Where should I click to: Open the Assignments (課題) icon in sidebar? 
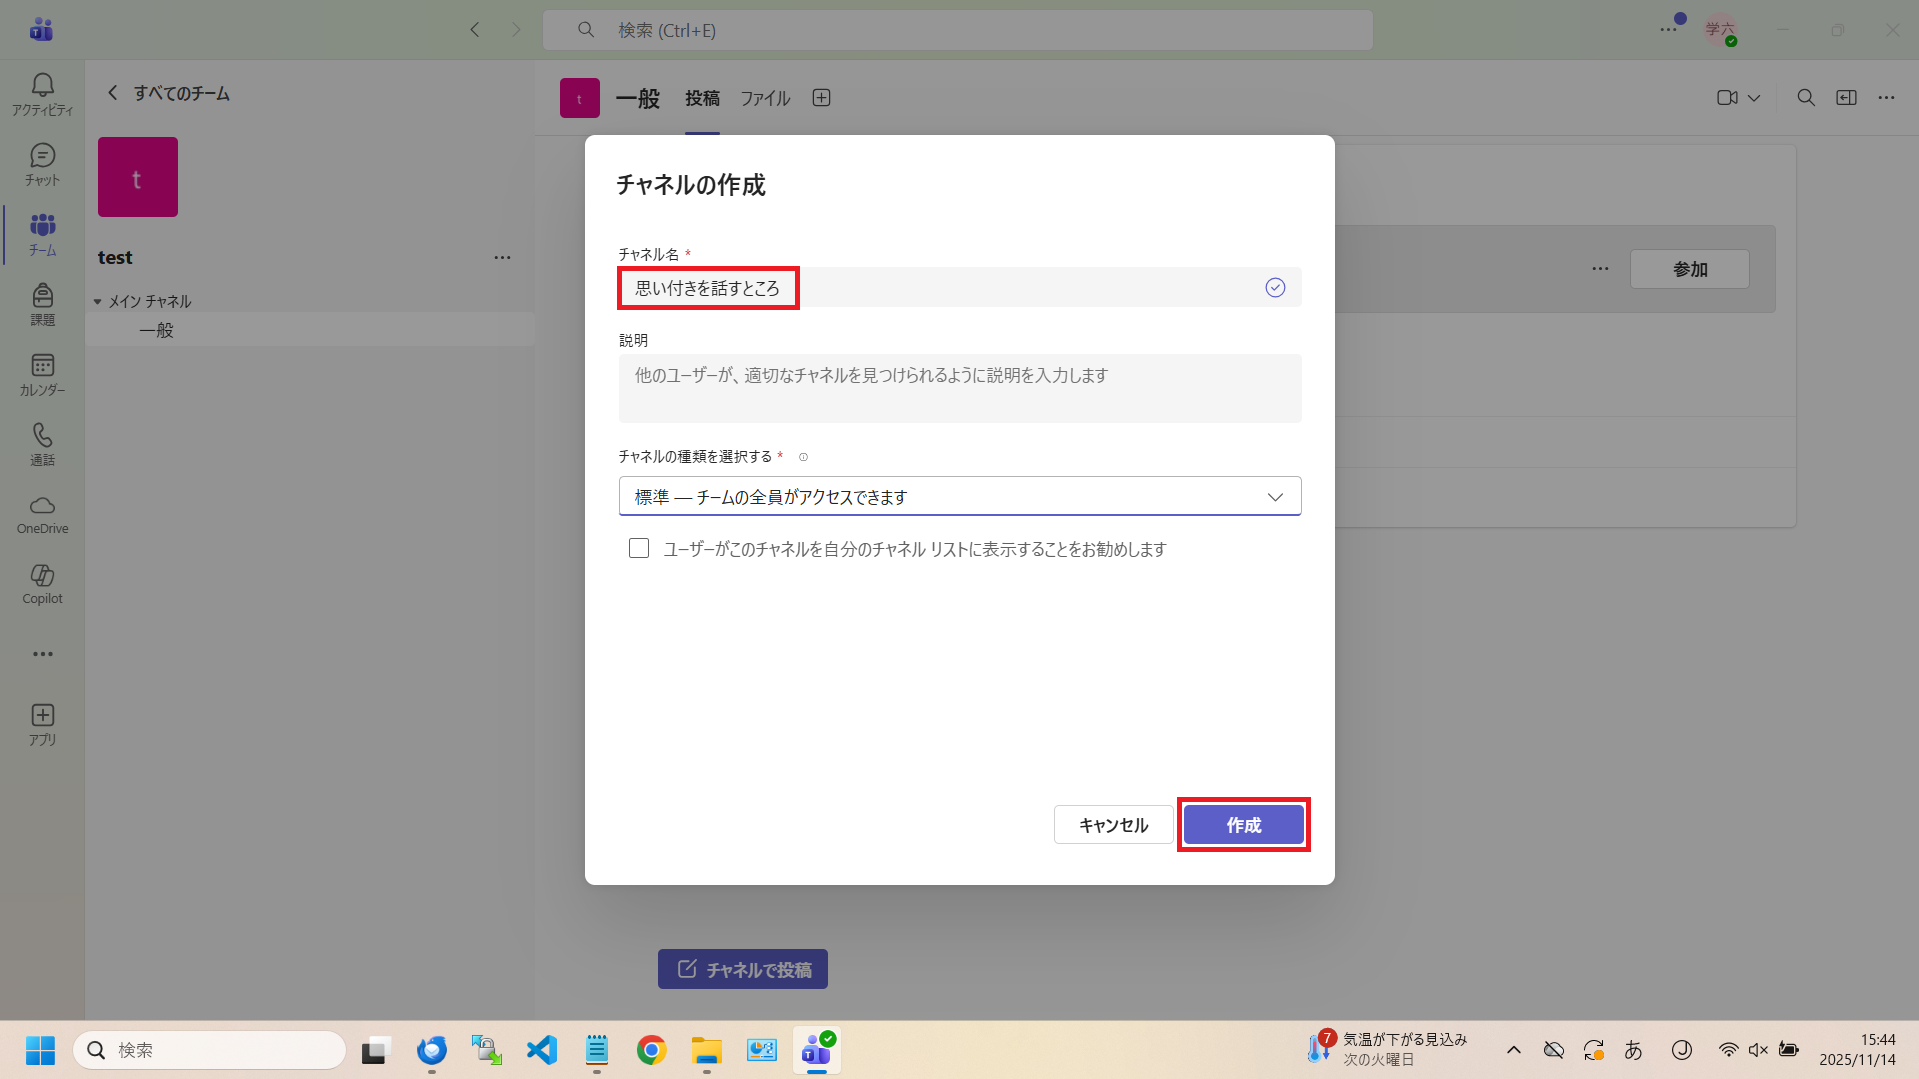click(42, 304)
